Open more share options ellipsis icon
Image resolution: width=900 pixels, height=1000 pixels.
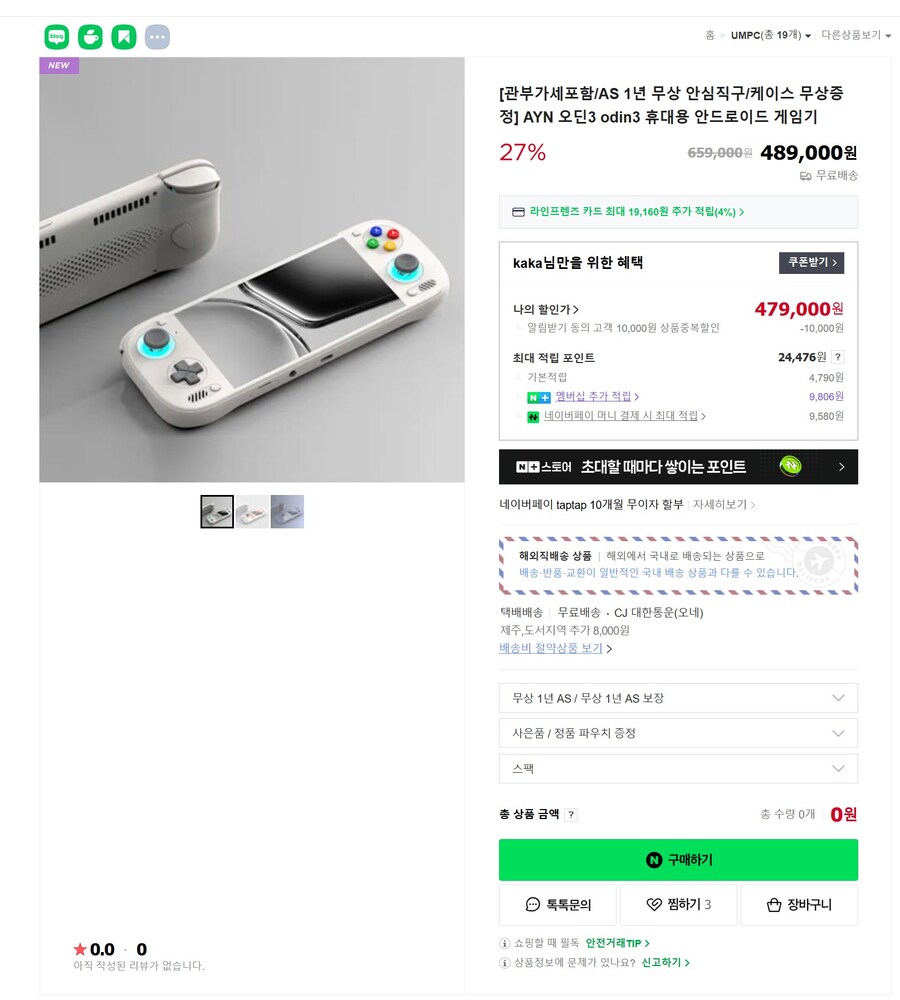pos(158,37)
